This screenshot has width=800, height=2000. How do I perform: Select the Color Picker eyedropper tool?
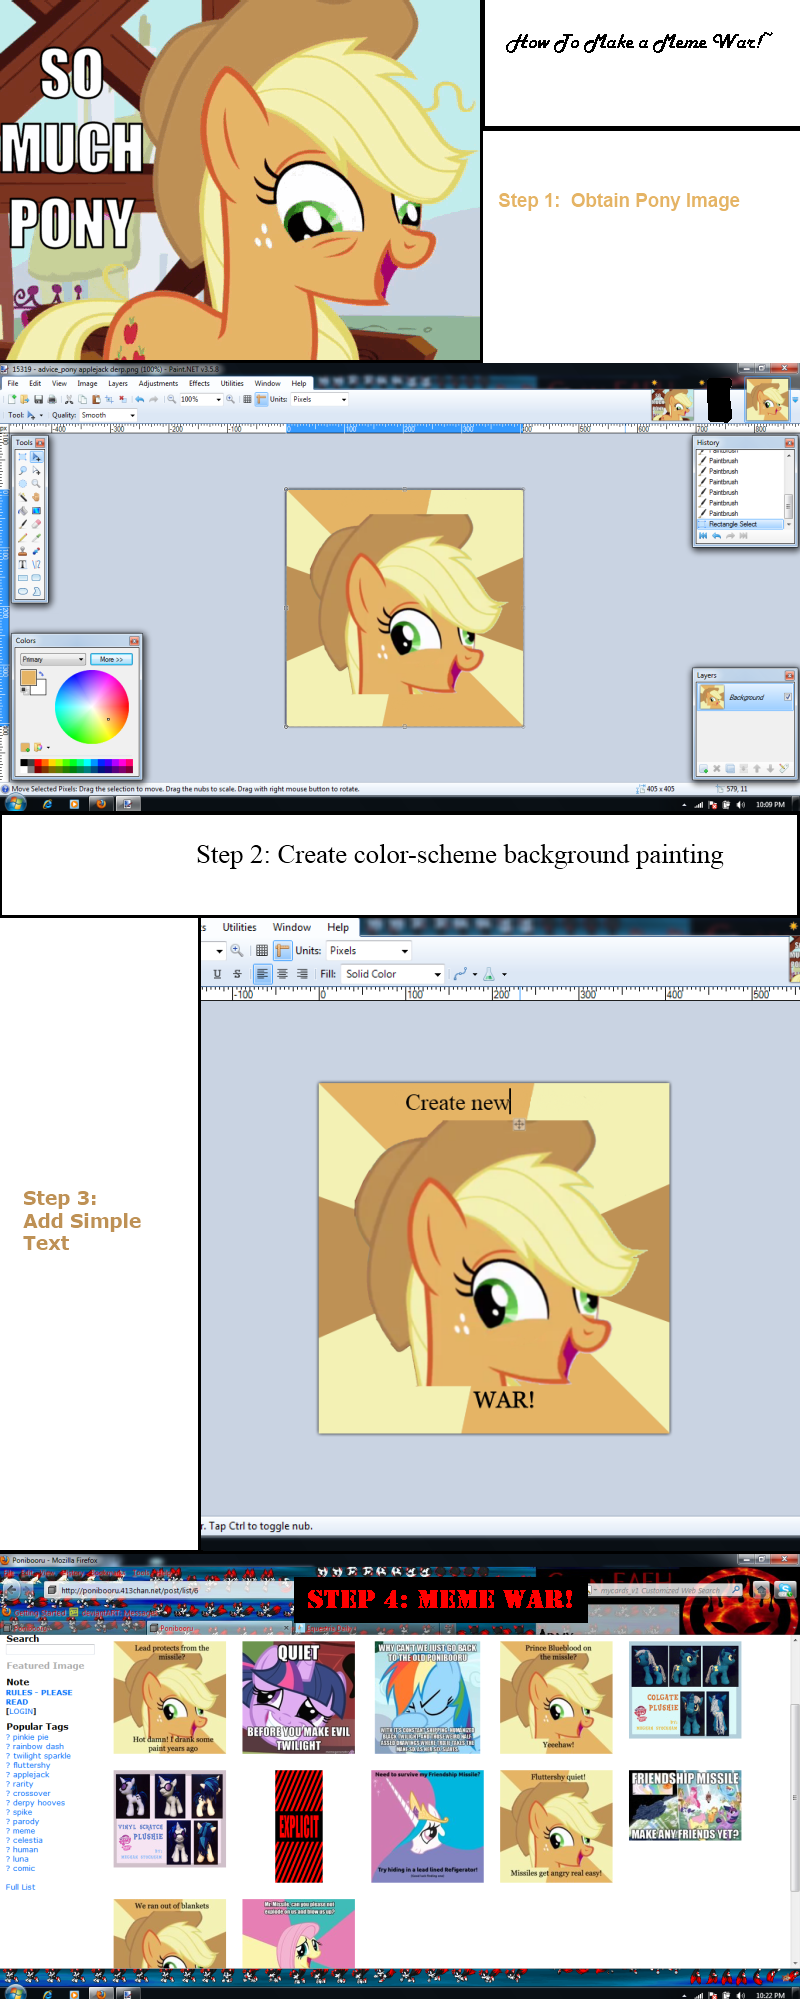(x=36, y=537)
